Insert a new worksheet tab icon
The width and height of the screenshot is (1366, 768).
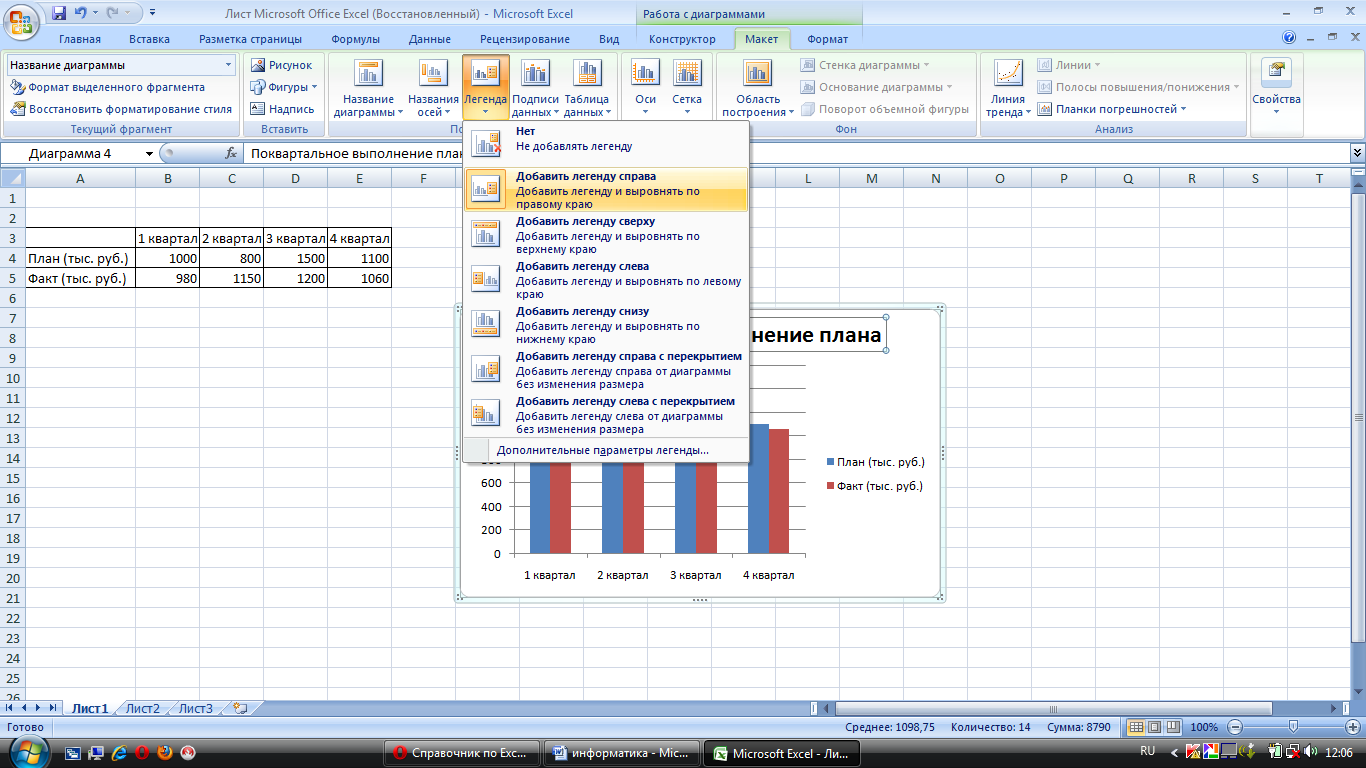click(239, 708)
